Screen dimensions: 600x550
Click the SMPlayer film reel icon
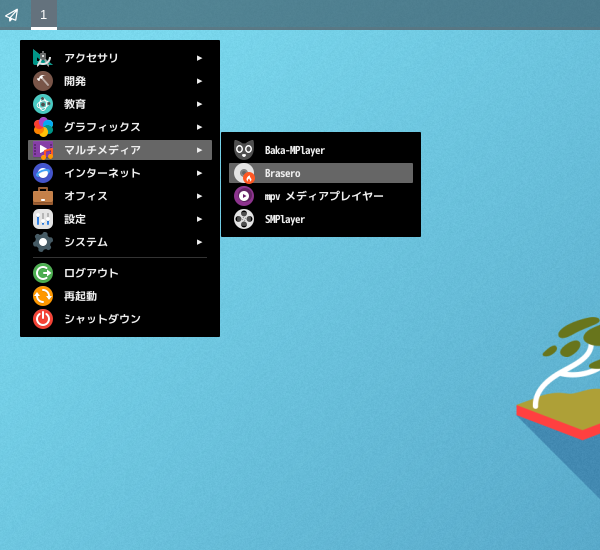point(244,219)
